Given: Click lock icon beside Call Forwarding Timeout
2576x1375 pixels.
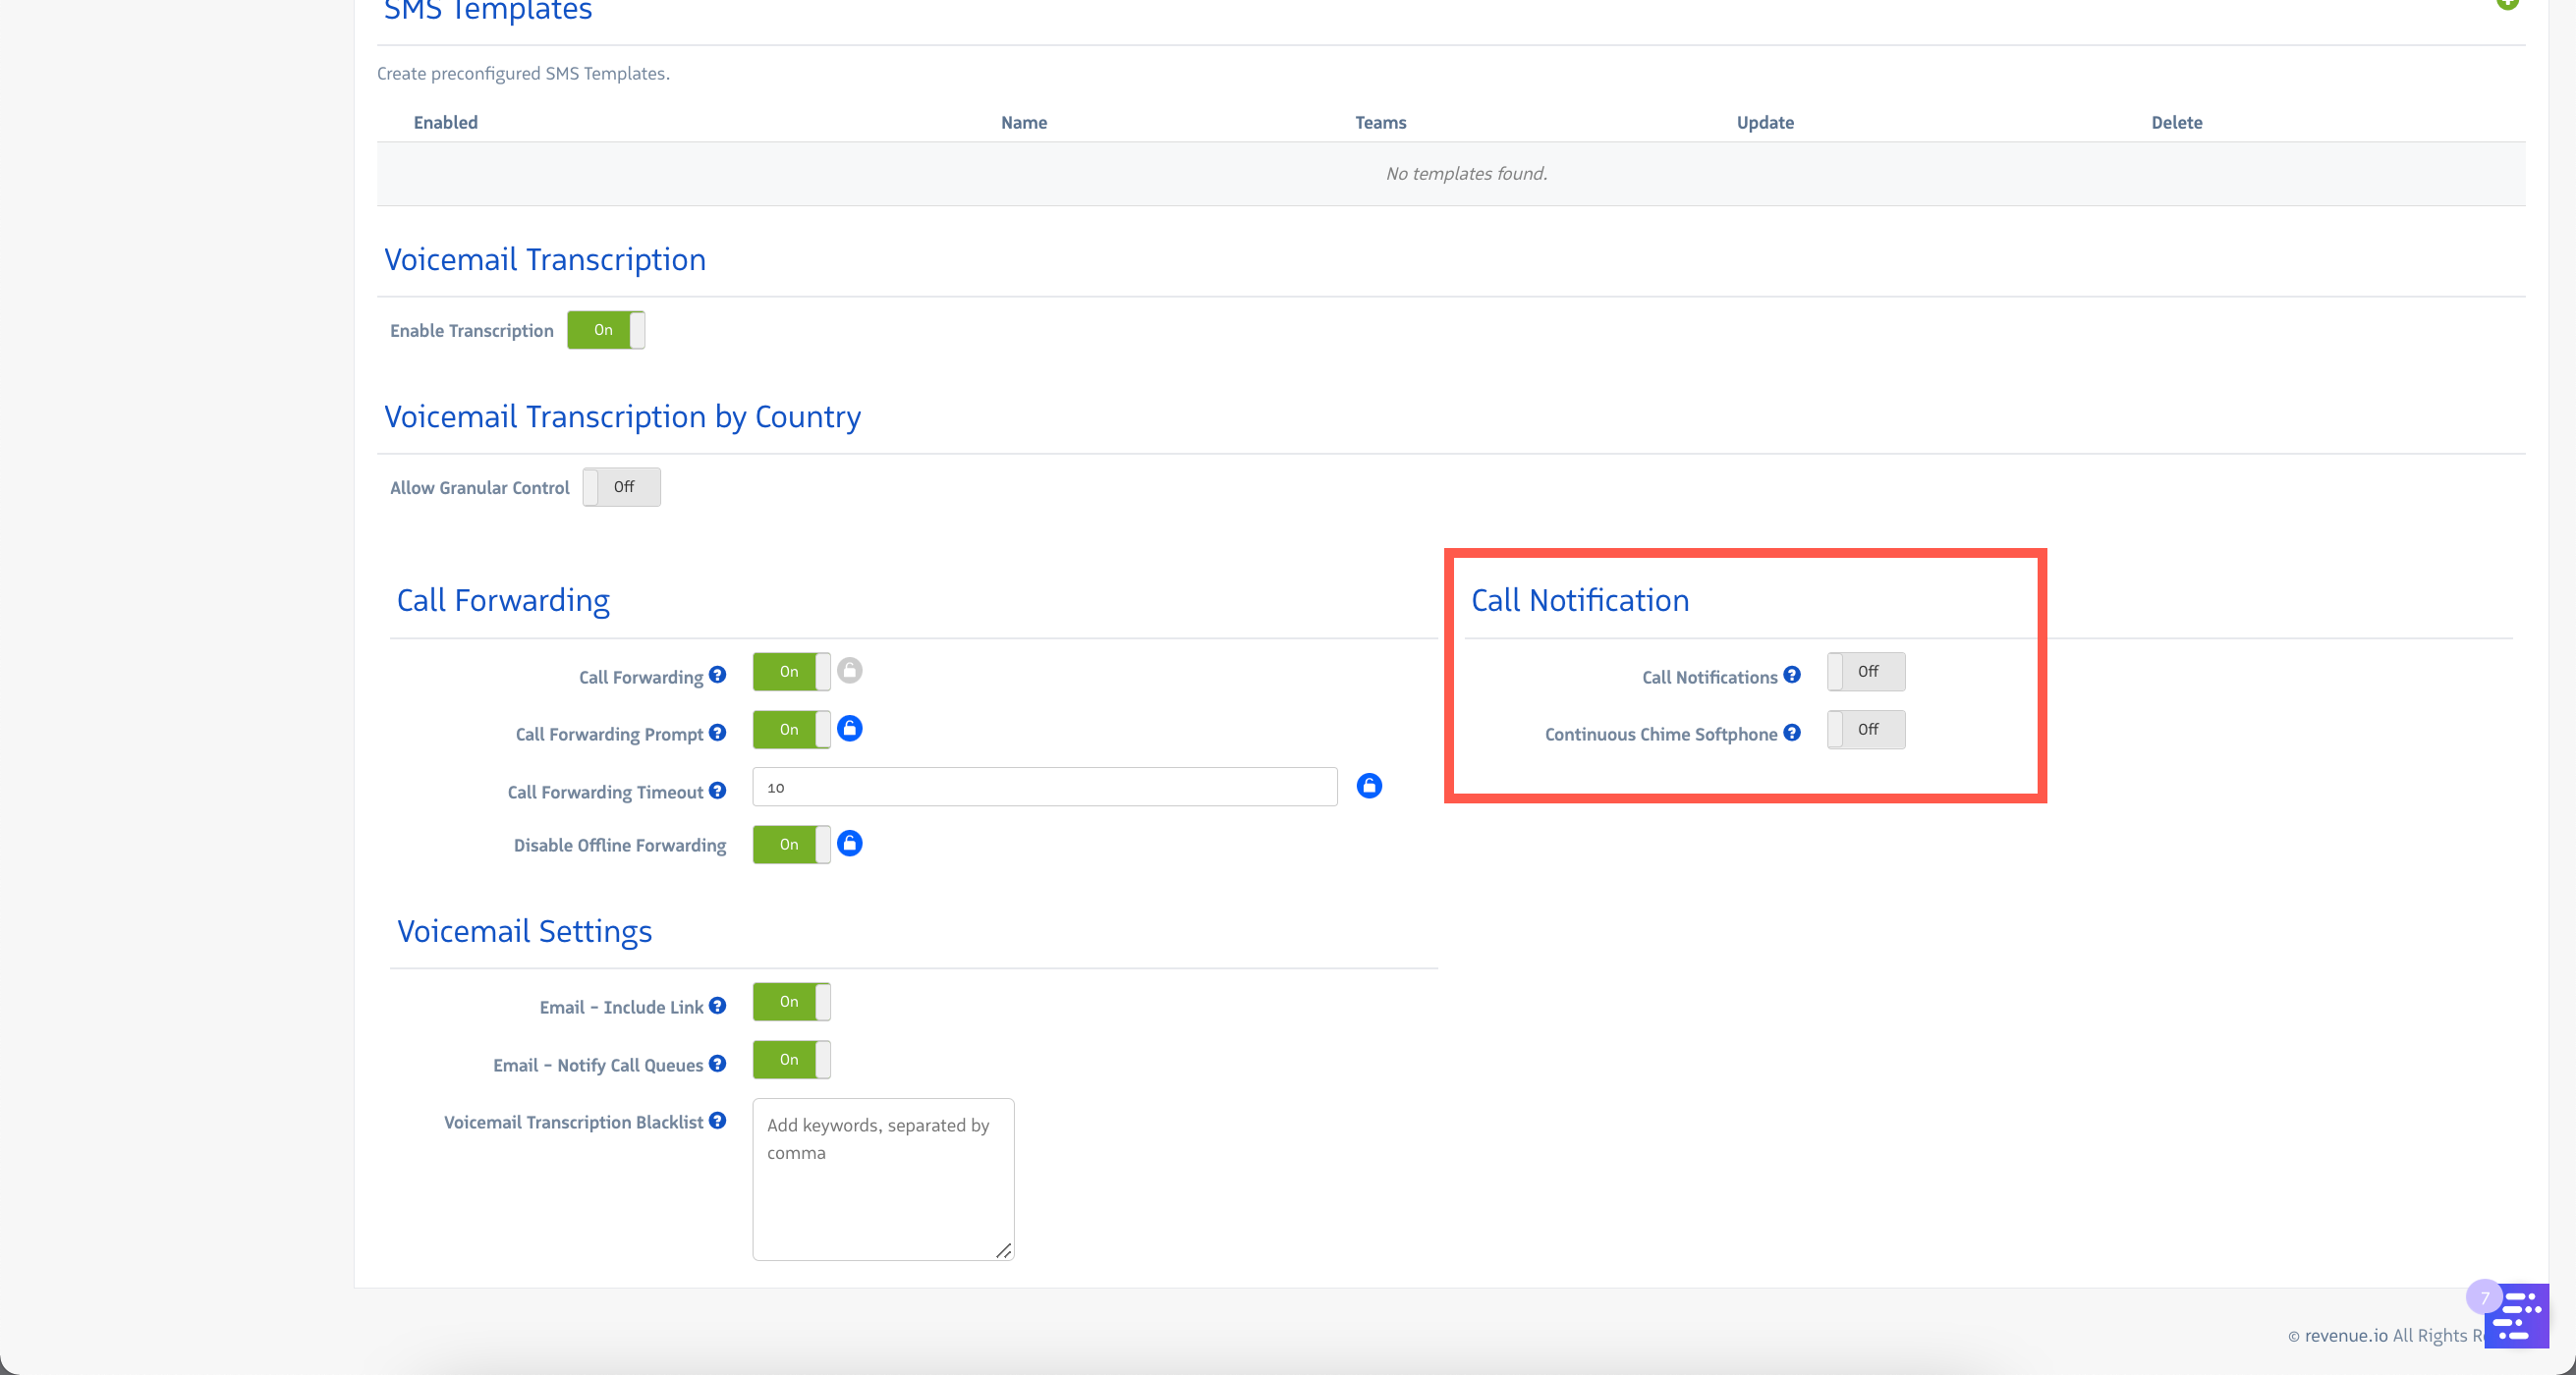Looking at the screenshot, I should click(x=1368, y=786).
